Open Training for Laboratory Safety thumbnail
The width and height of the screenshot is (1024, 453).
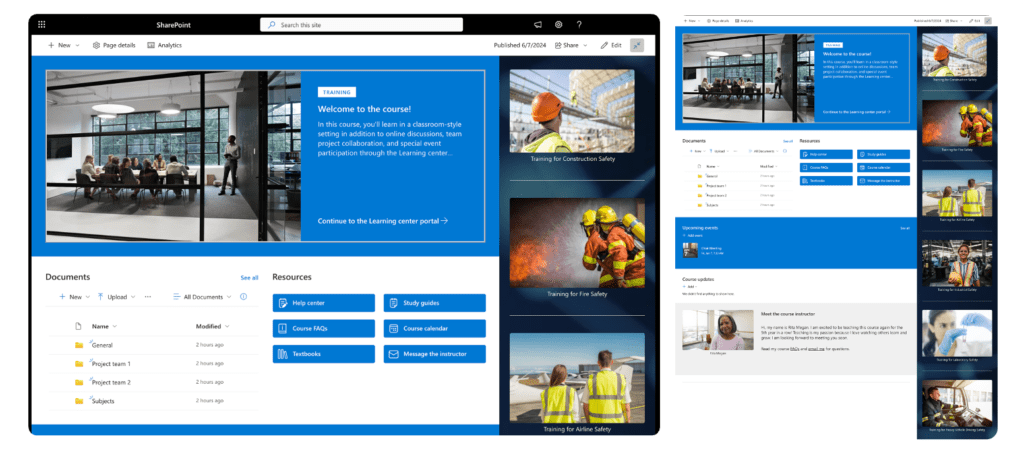pos(957,333)
